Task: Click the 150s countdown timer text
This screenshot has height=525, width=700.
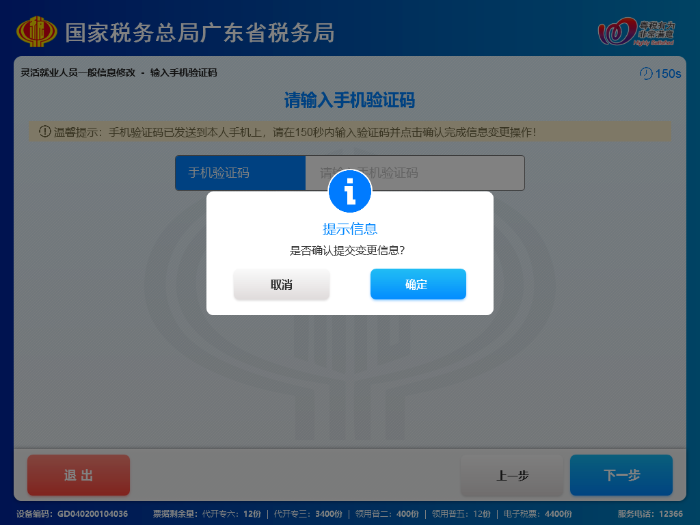Action: click(668, 74)
